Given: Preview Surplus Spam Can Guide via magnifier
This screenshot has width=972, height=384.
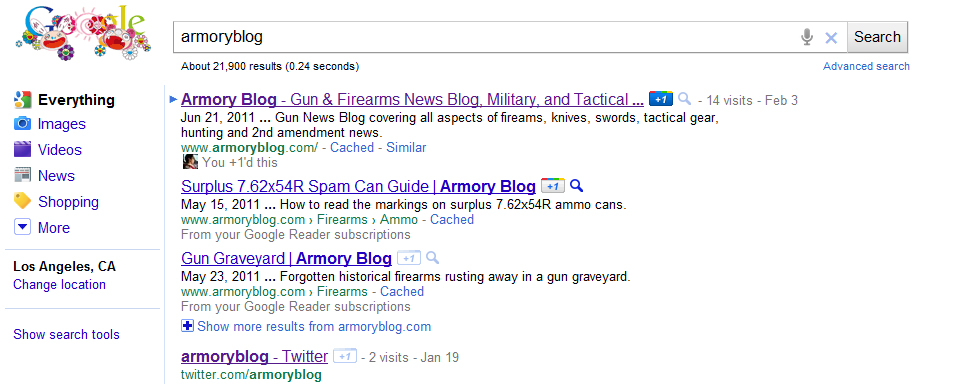Looking at the screenshot, I should point(577,185).
